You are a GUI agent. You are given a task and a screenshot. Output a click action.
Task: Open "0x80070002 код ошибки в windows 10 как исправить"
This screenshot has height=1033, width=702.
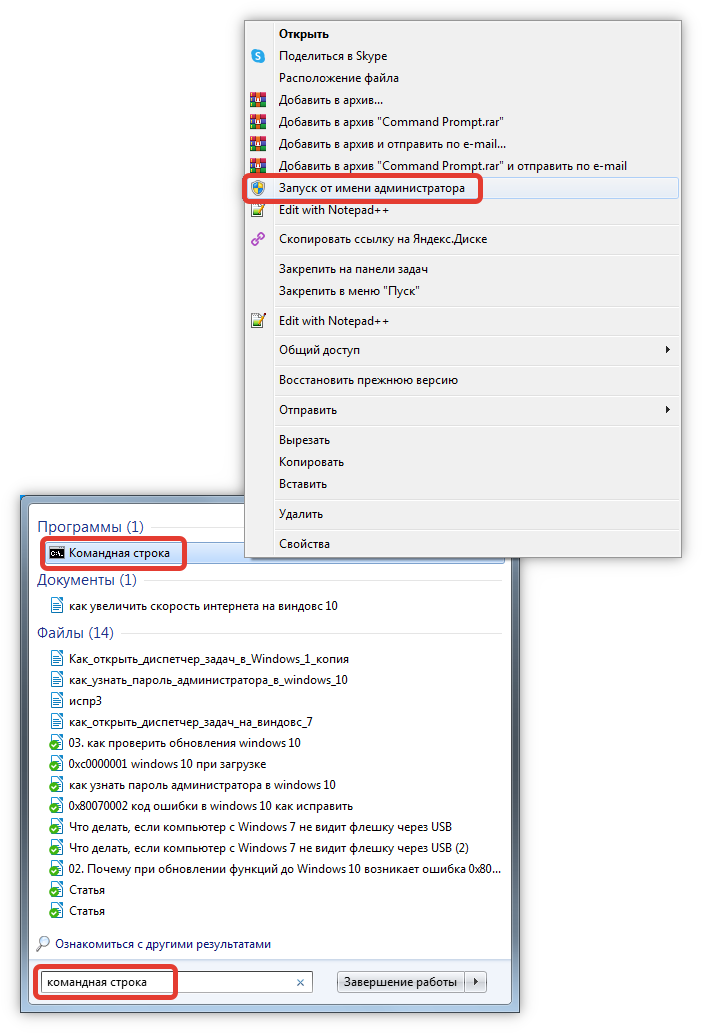click(x=211, y=806)
